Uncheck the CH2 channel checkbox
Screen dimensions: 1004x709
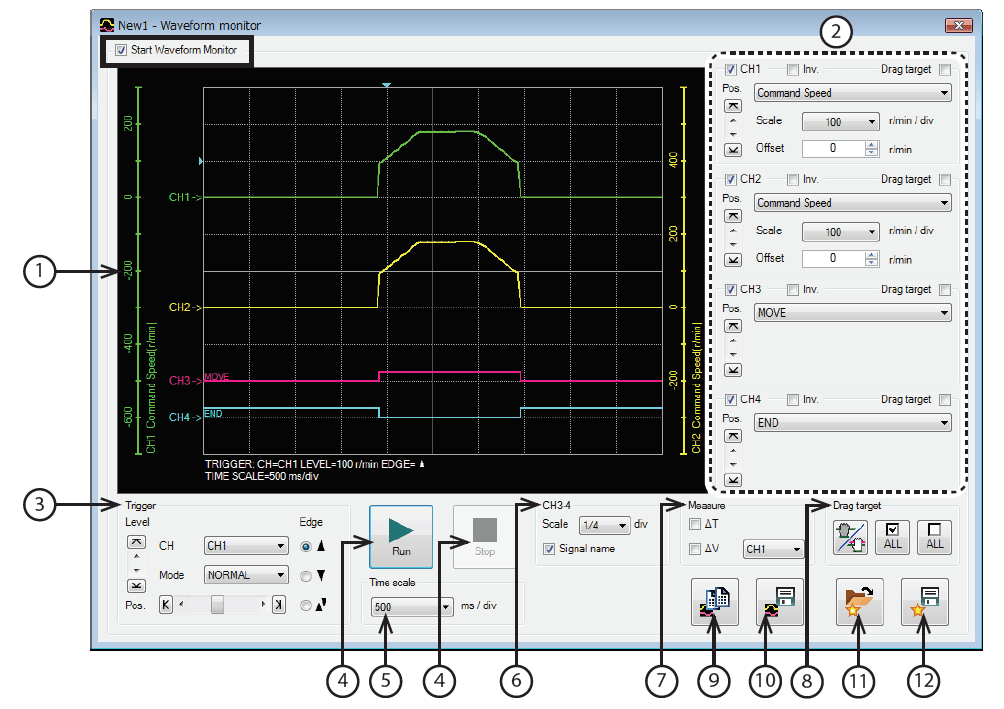(731, 179)
